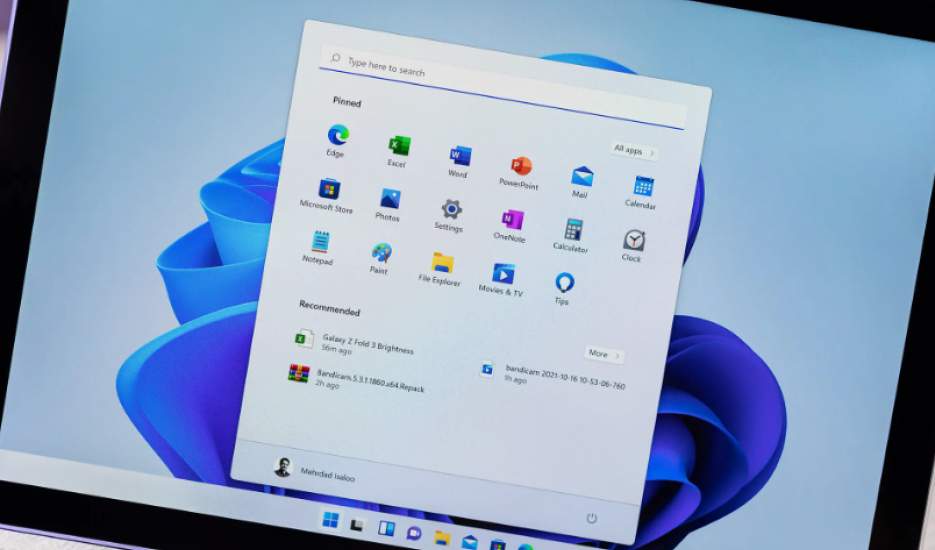Screen dimensions: 935x550
Task: Open Settings gear in pinned apps
Action: coord(451,209)
